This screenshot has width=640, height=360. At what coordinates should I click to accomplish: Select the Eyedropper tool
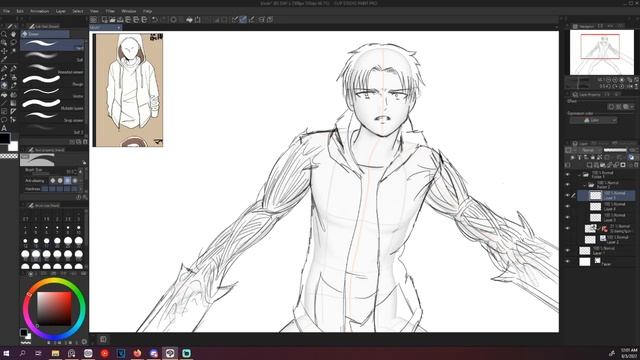pyautogui.click(x=4, y=59)
